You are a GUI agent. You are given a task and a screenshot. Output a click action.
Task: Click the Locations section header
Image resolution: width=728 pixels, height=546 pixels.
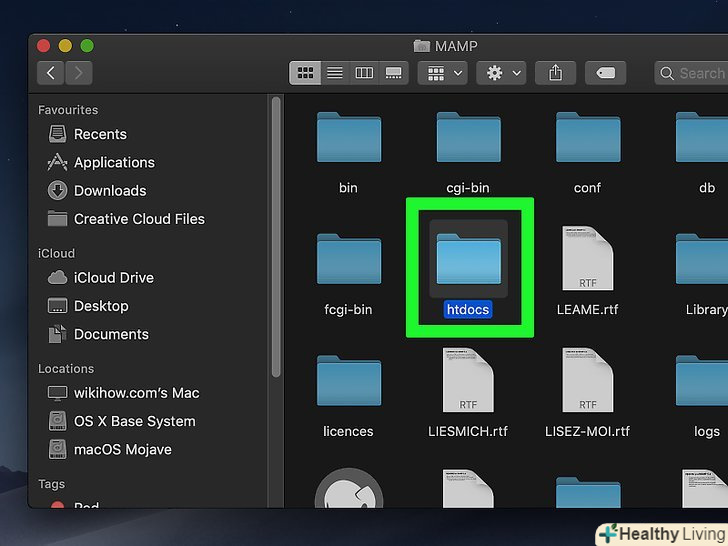point(66,369)
